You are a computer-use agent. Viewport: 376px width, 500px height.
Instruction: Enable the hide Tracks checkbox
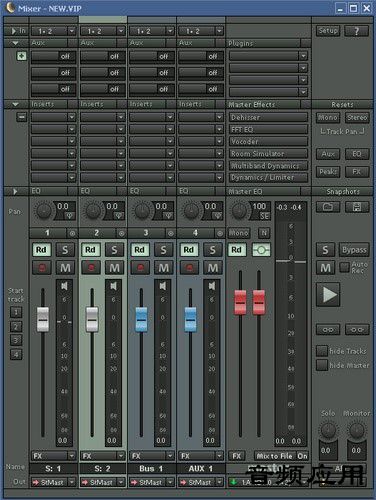click(x=322, y=351)
